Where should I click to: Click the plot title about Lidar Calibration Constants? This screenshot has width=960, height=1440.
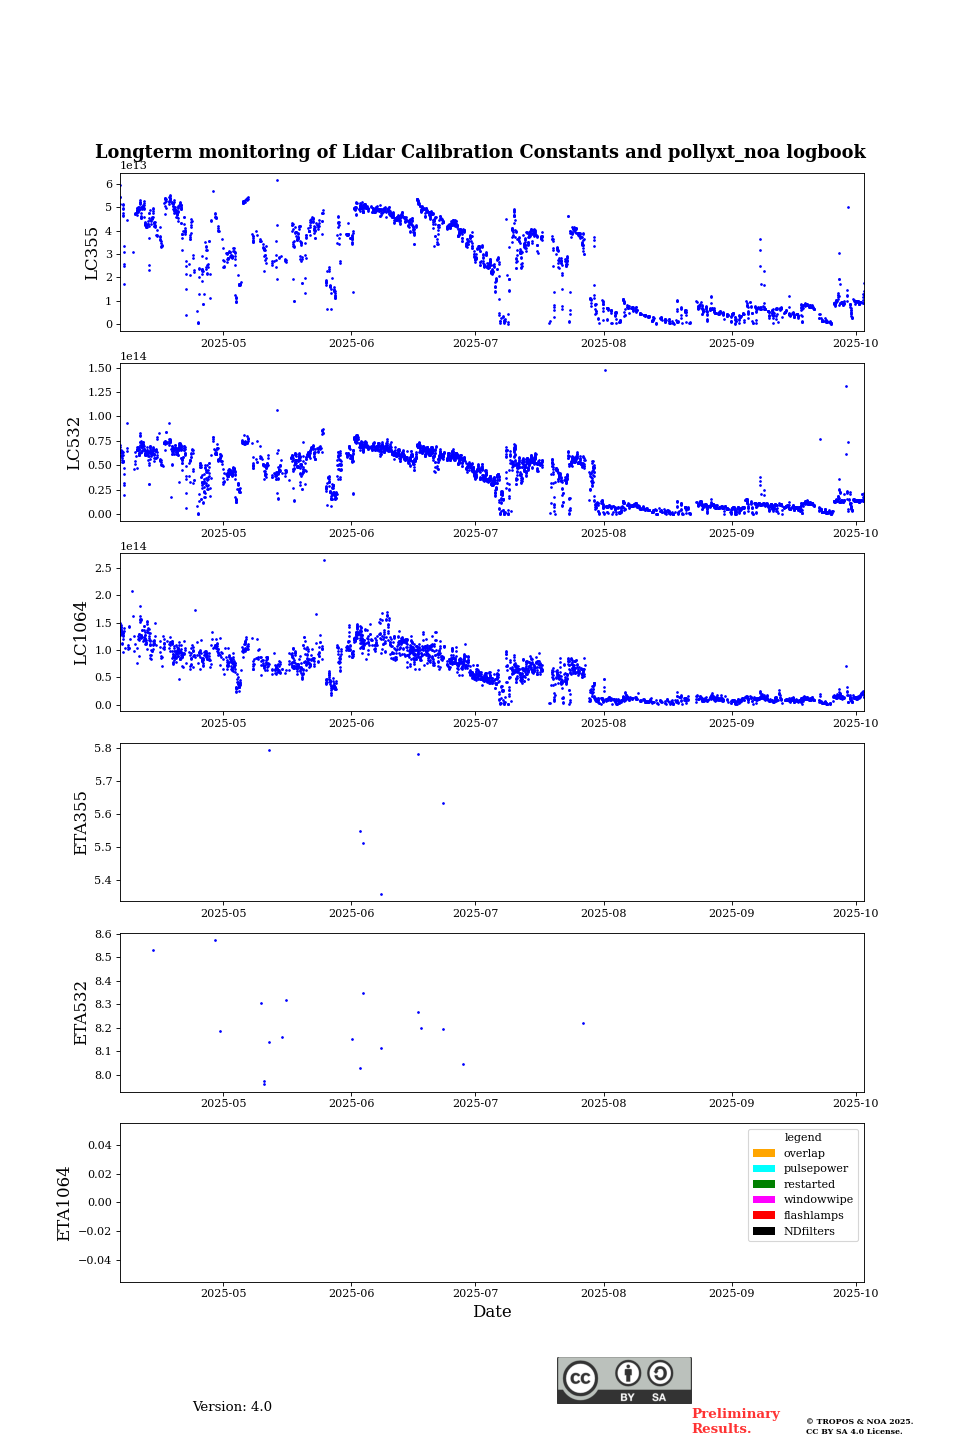click(480, 152)
